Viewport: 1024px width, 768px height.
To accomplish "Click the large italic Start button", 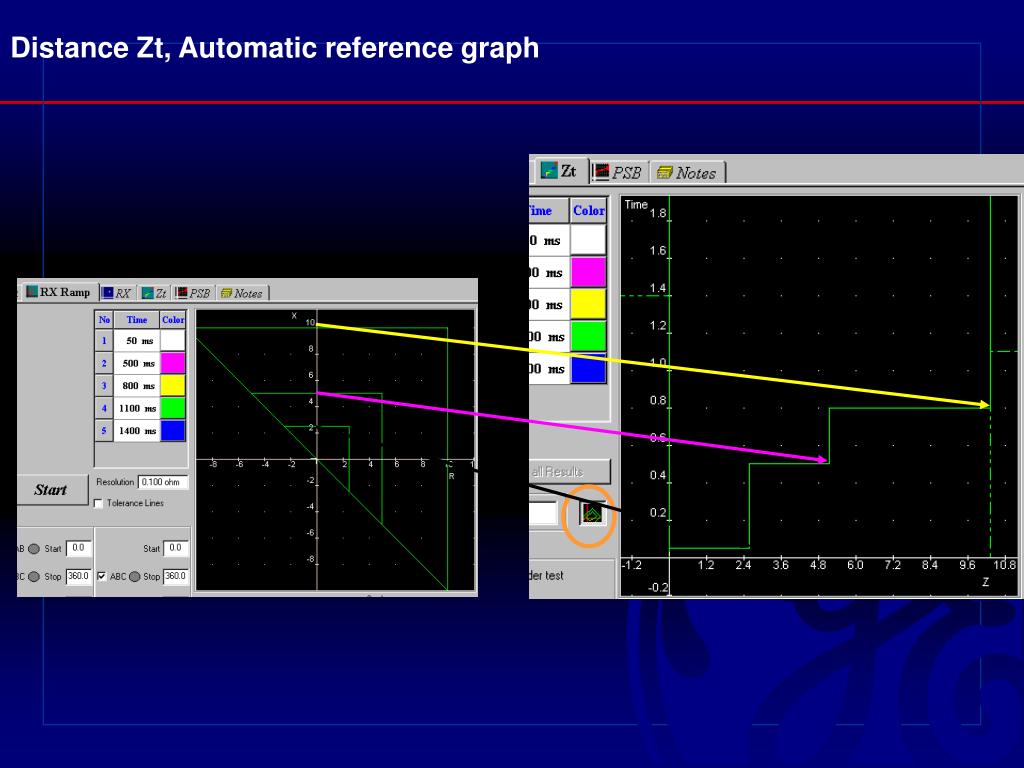I will pos(52,490).
